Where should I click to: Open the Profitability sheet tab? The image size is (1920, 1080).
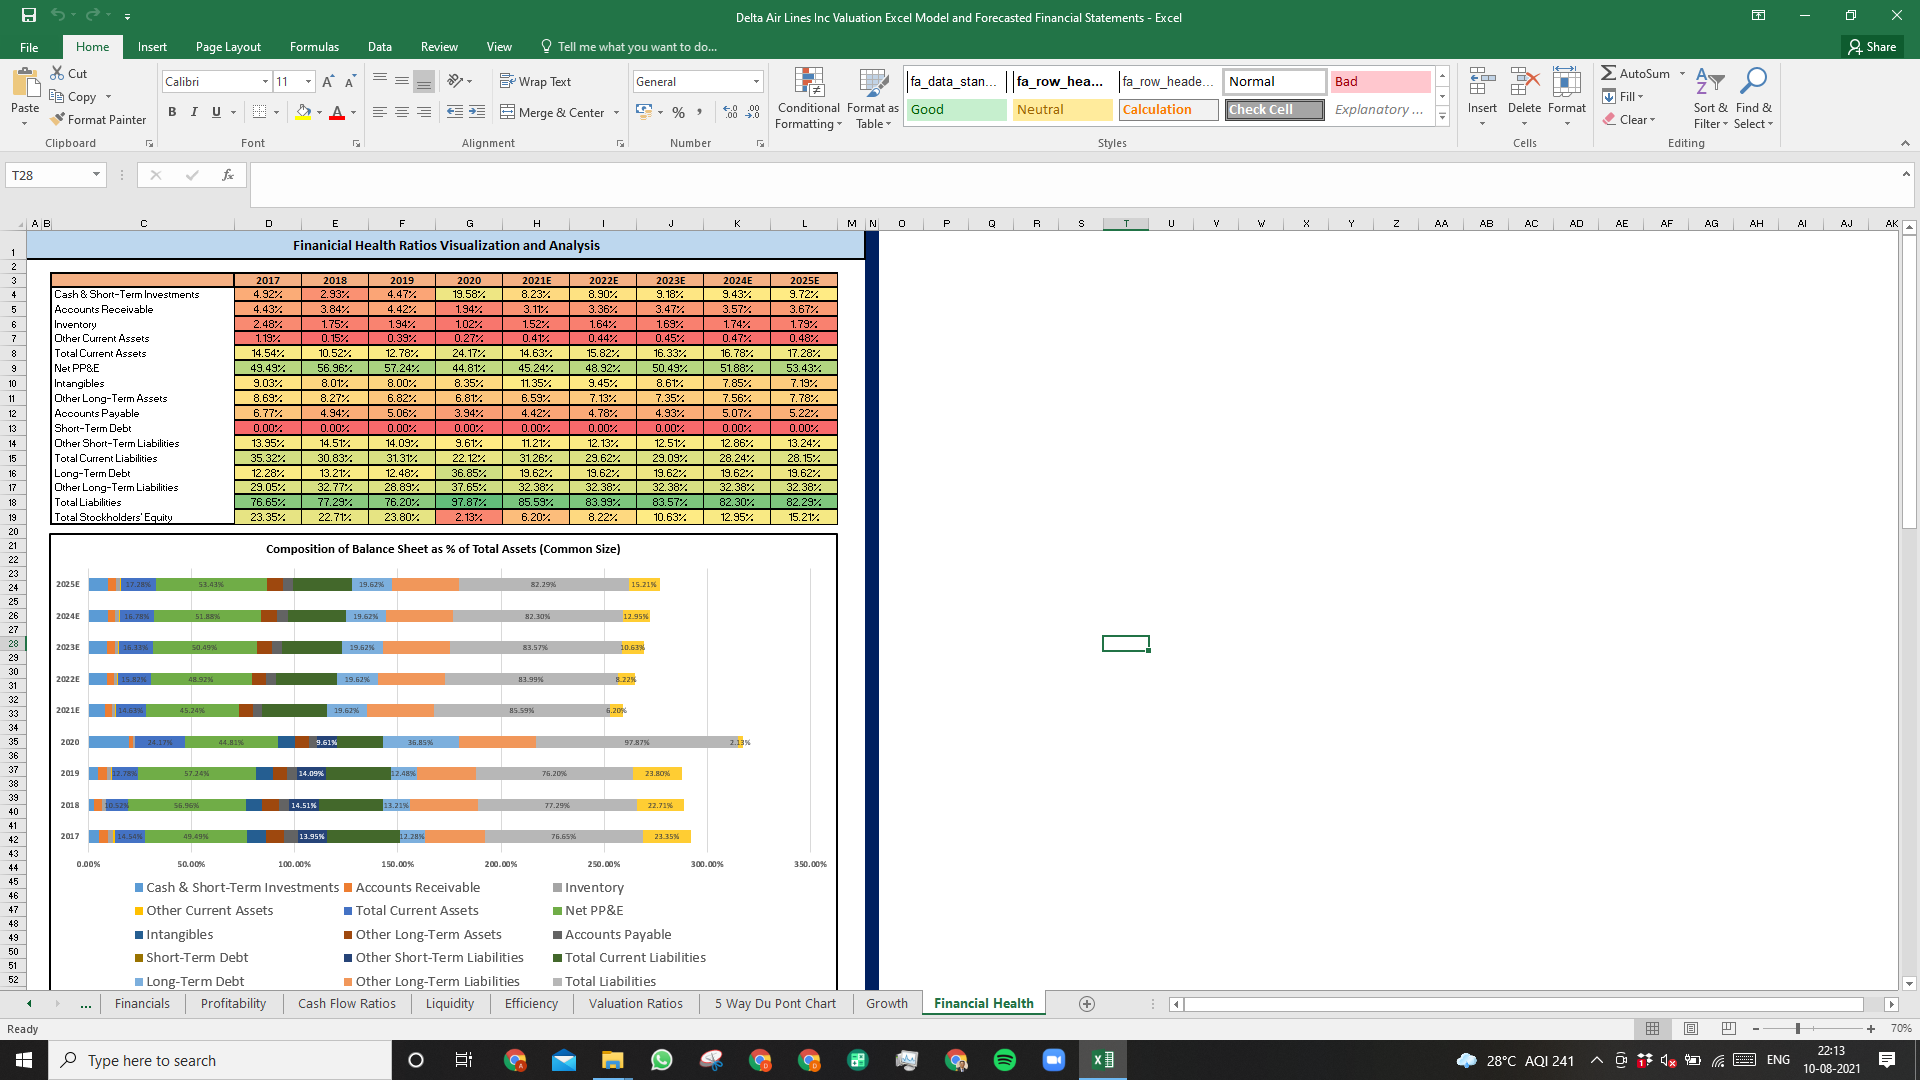[x=233, y=1003]
